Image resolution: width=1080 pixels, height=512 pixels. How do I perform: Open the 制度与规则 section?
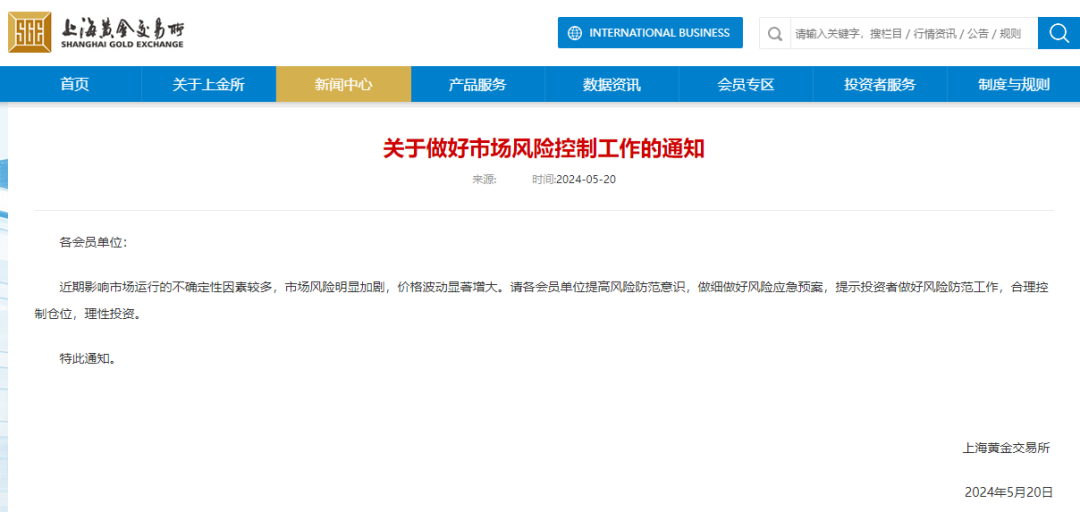pos(1014,84)
